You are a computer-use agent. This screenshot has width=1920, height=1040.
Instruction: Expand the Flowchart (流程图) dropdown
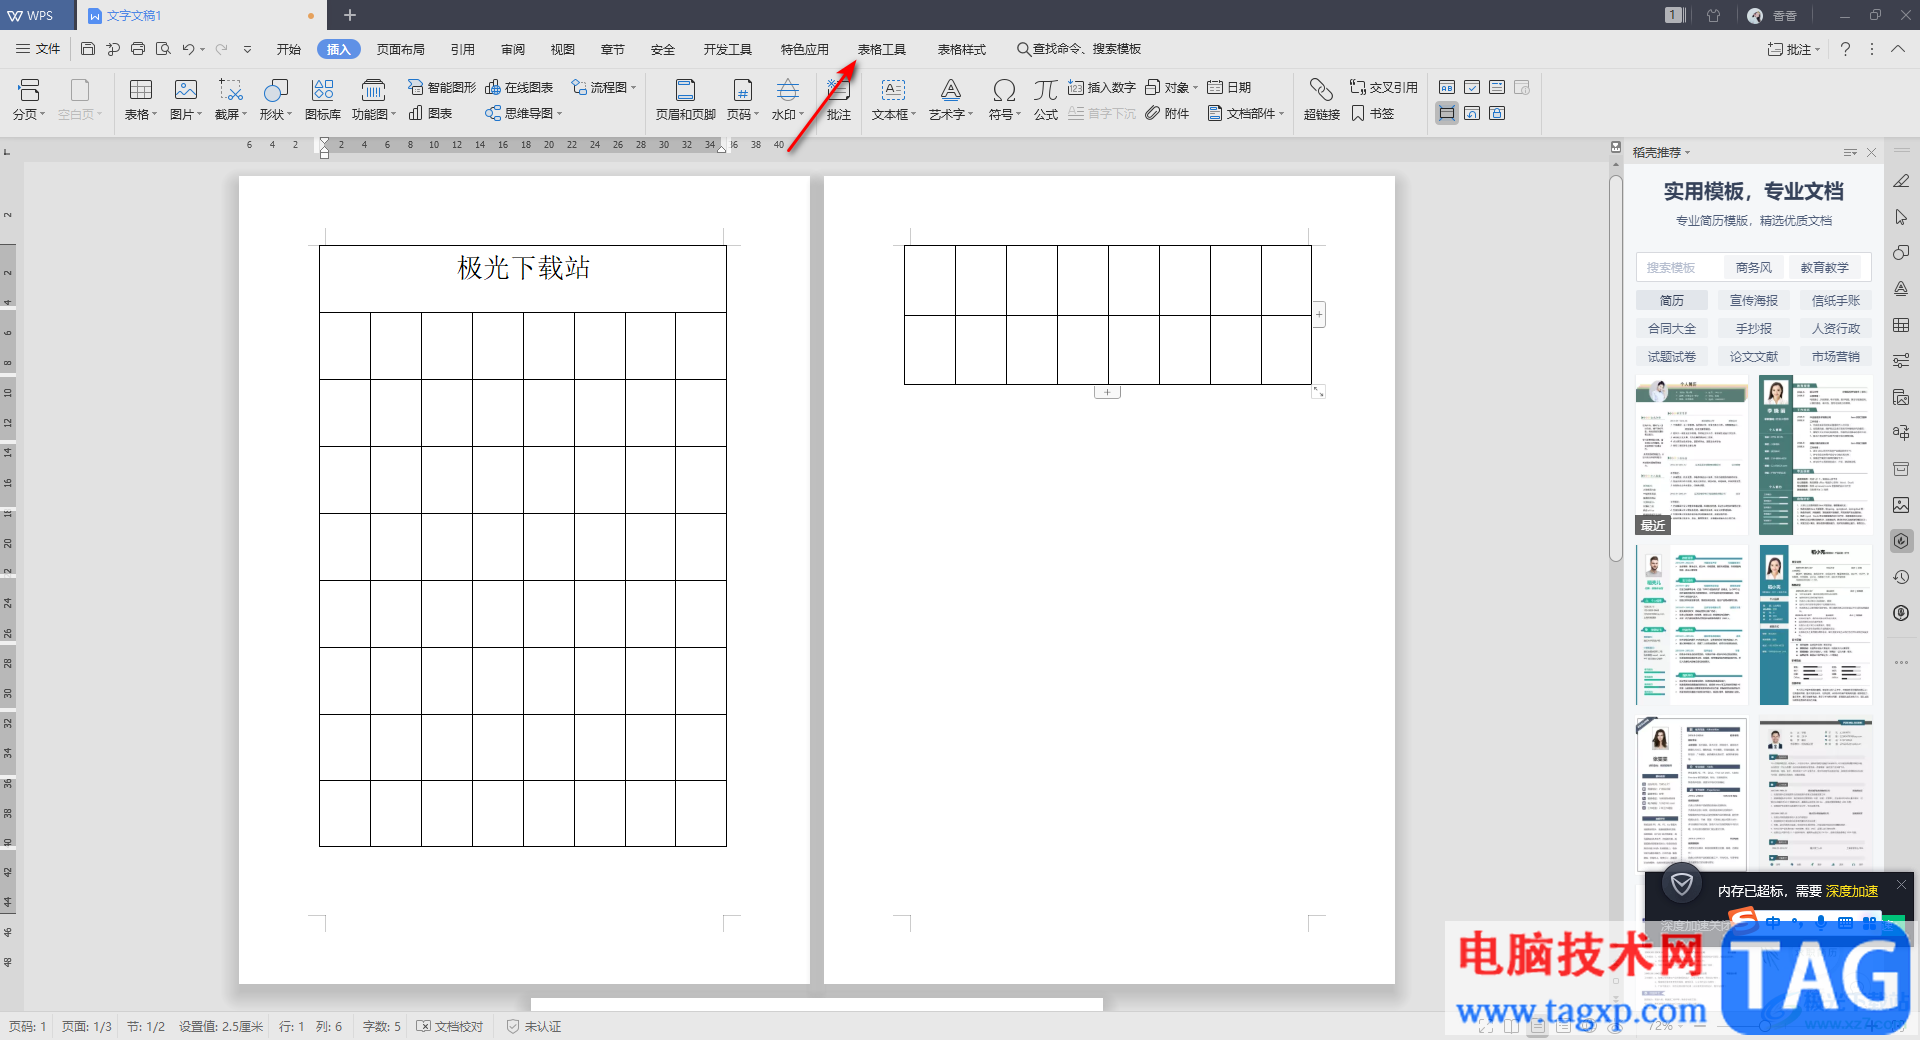pyautogui.click(x=603, y=88)
